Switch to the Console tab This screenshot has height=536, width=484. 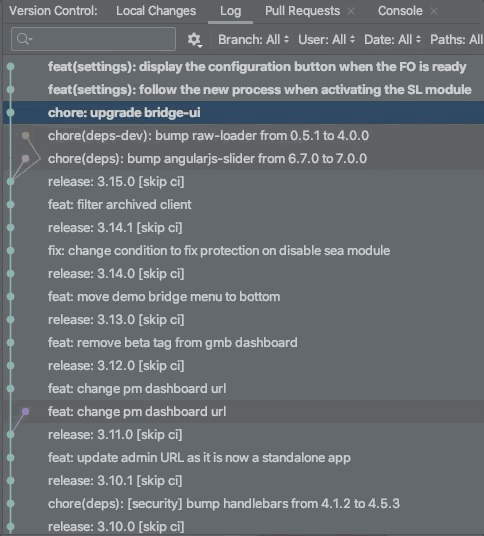400,11
